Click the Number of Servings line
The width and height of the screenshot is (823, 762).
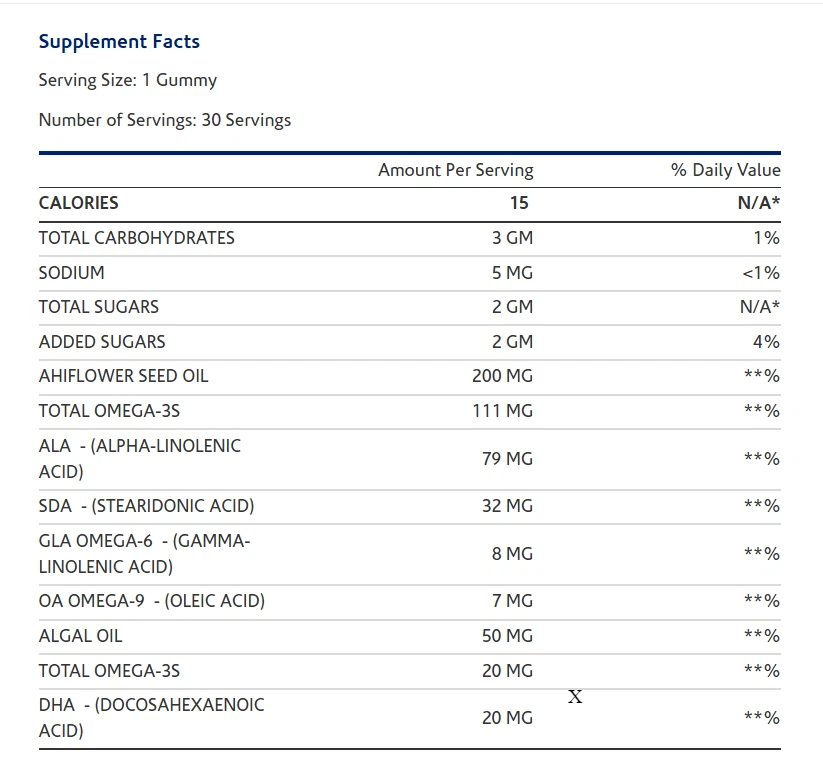164,120
